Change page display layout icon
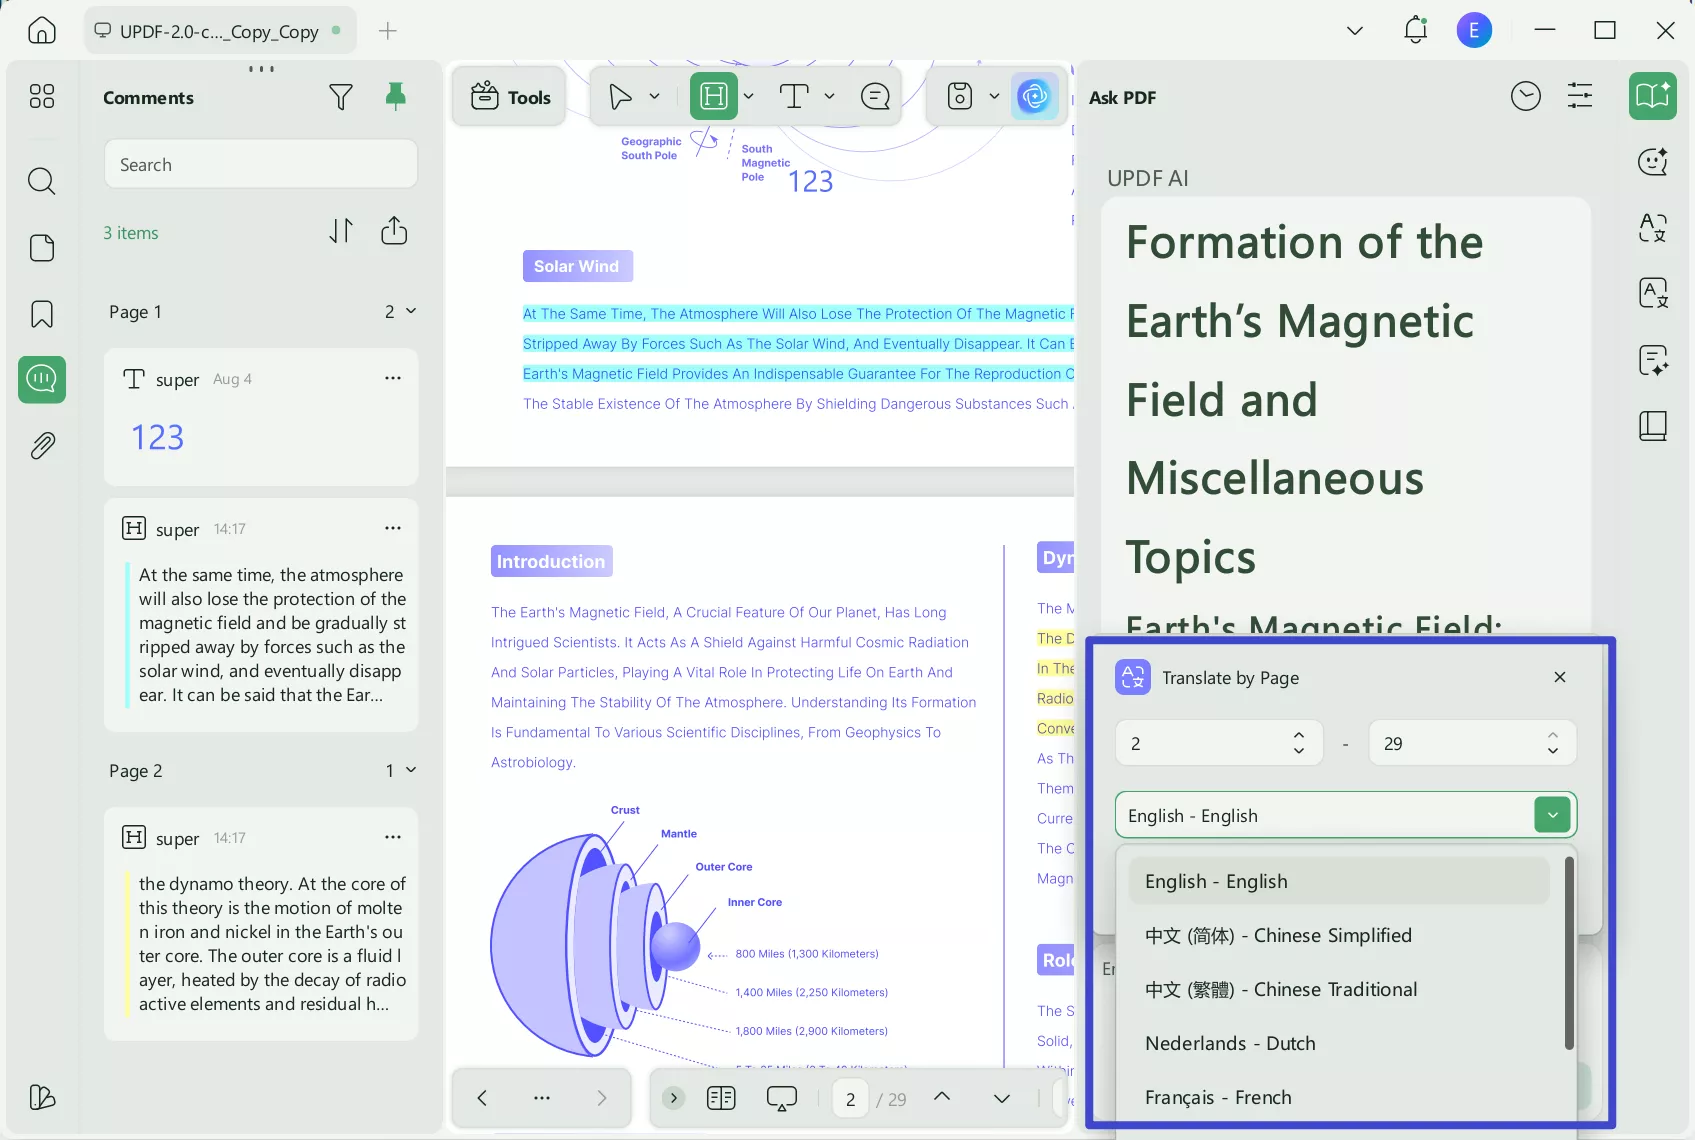1695x1140 pixels. click(721, 1098)
